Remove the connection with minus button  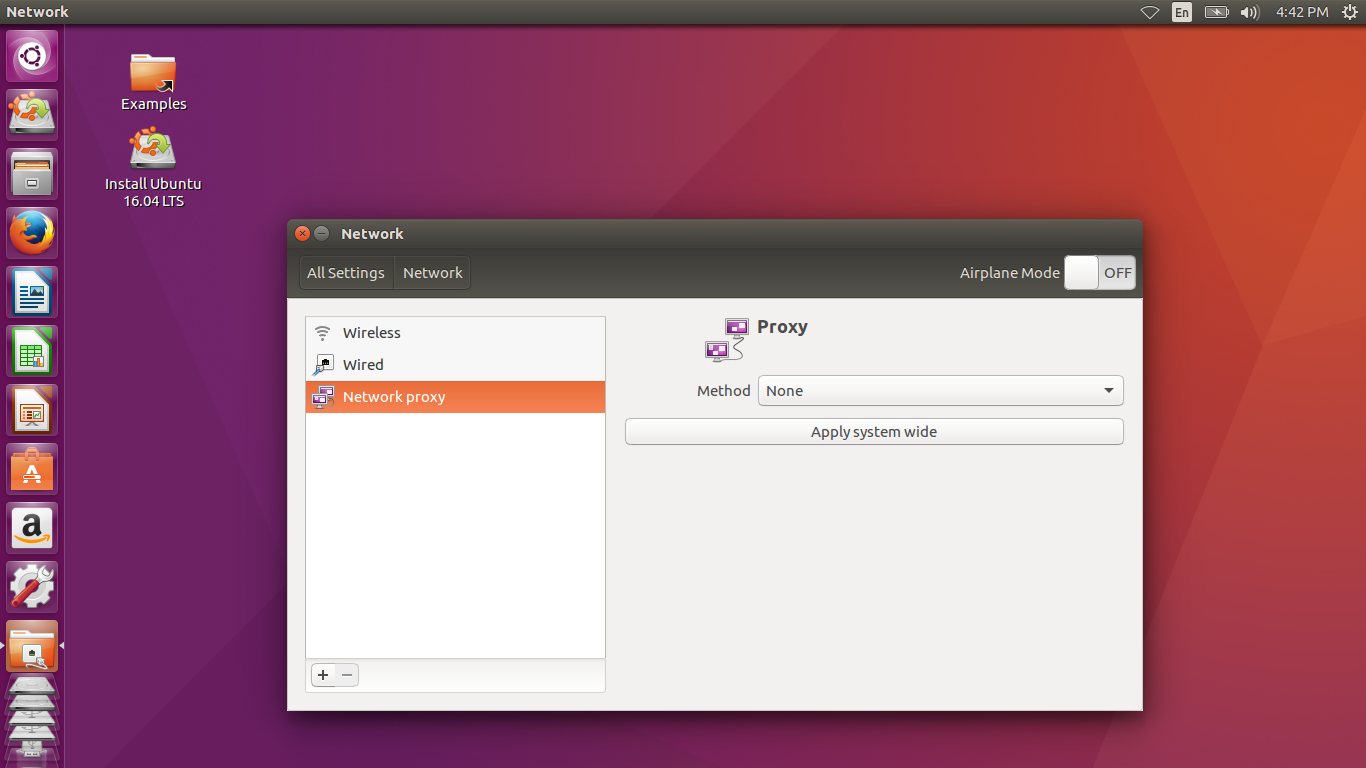[x=347, y=675]
